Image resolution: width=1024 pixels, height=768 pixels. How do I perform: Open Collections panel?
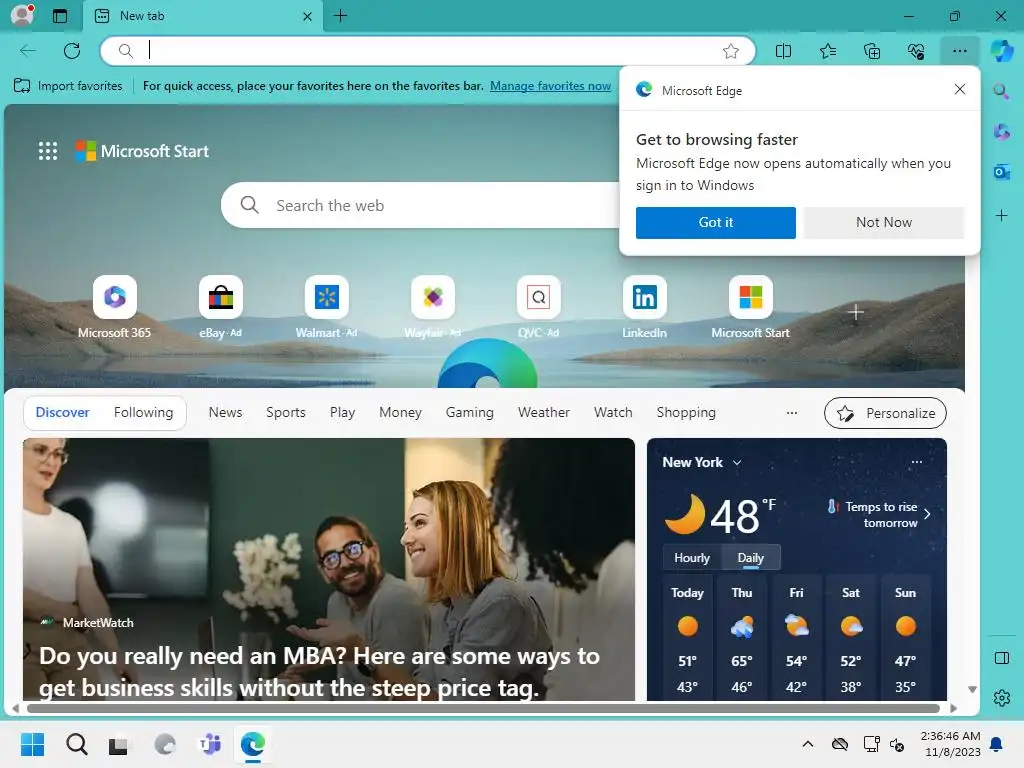click(x=872, y=51)
